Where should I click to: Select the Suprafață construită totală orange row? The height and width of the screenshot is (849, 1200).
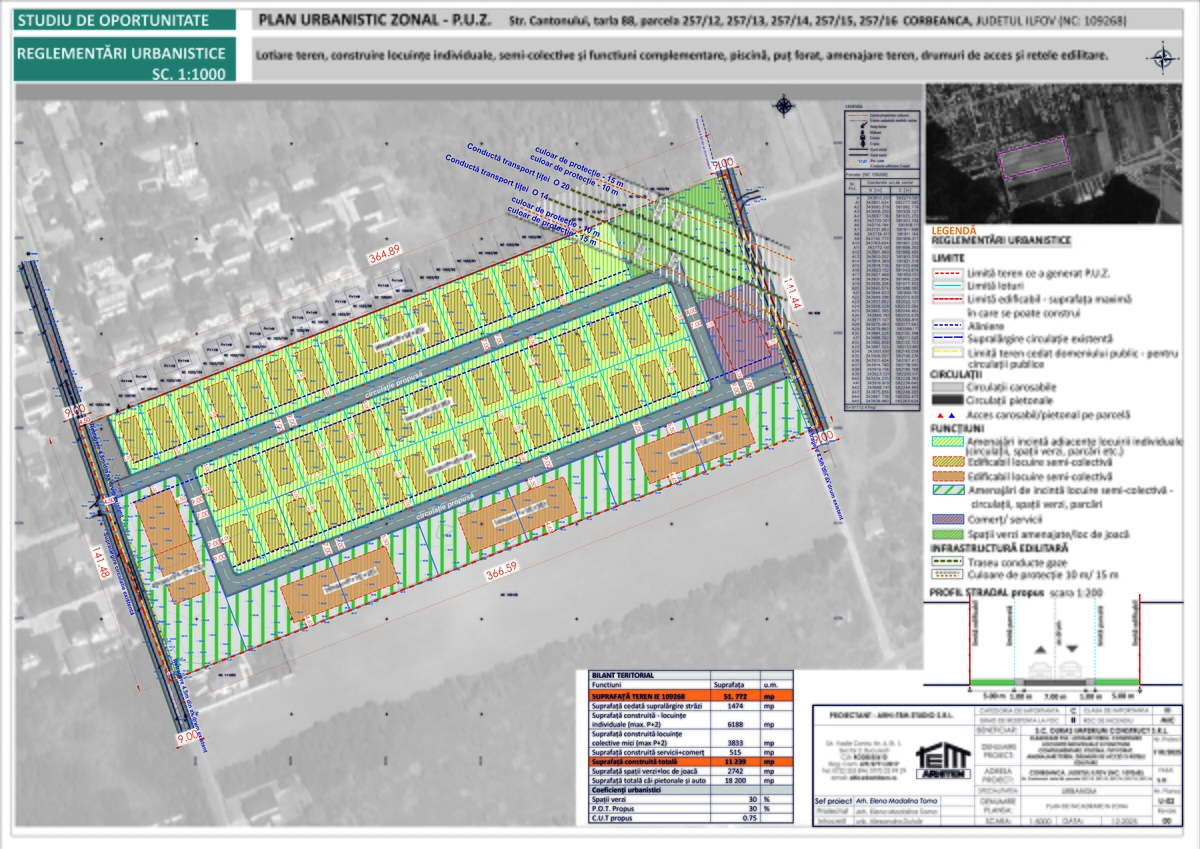688,763
